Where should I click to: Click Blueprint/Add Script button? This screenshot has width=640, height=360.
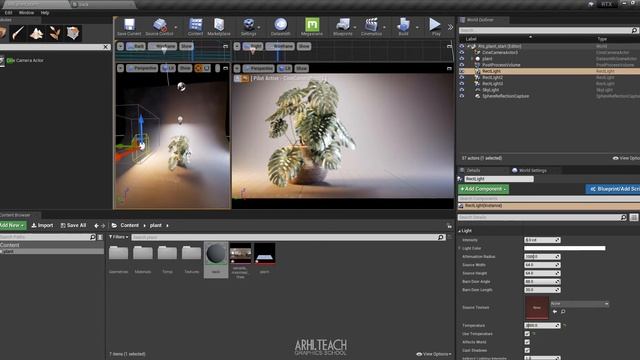point(613,189)
